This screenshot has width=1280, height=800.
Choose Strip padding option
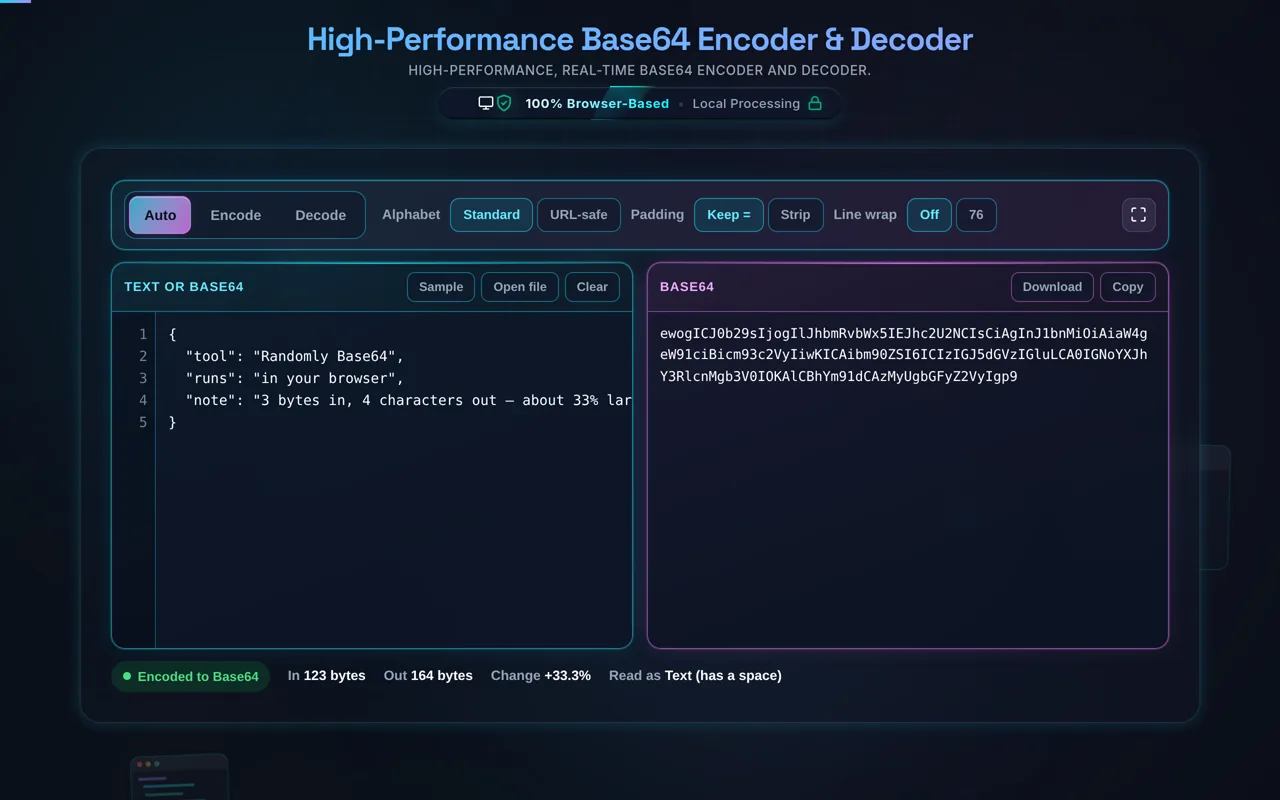click(796, 215)
